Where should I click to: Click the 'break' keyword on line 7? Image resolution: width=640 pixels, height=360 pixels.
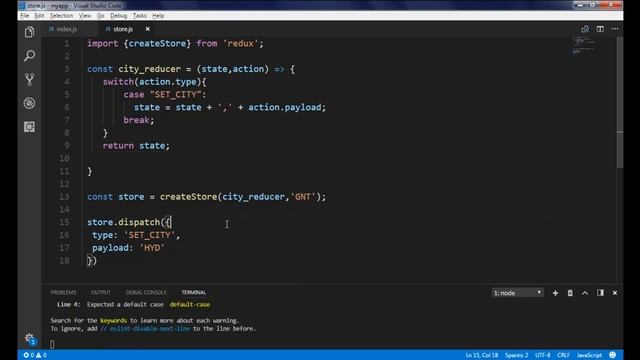pyautogui.click(x=136, y=120)
